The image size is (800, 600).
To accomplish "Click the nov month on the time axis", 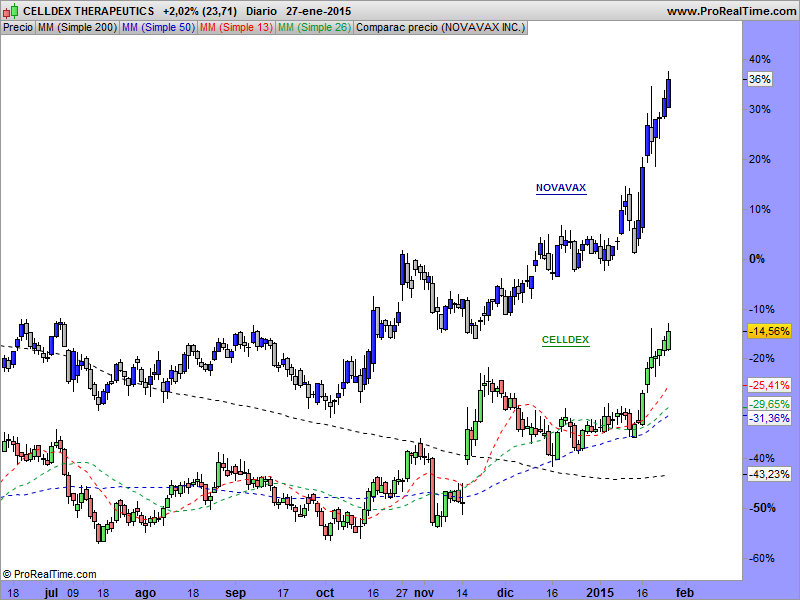I will tap(424, 592).
